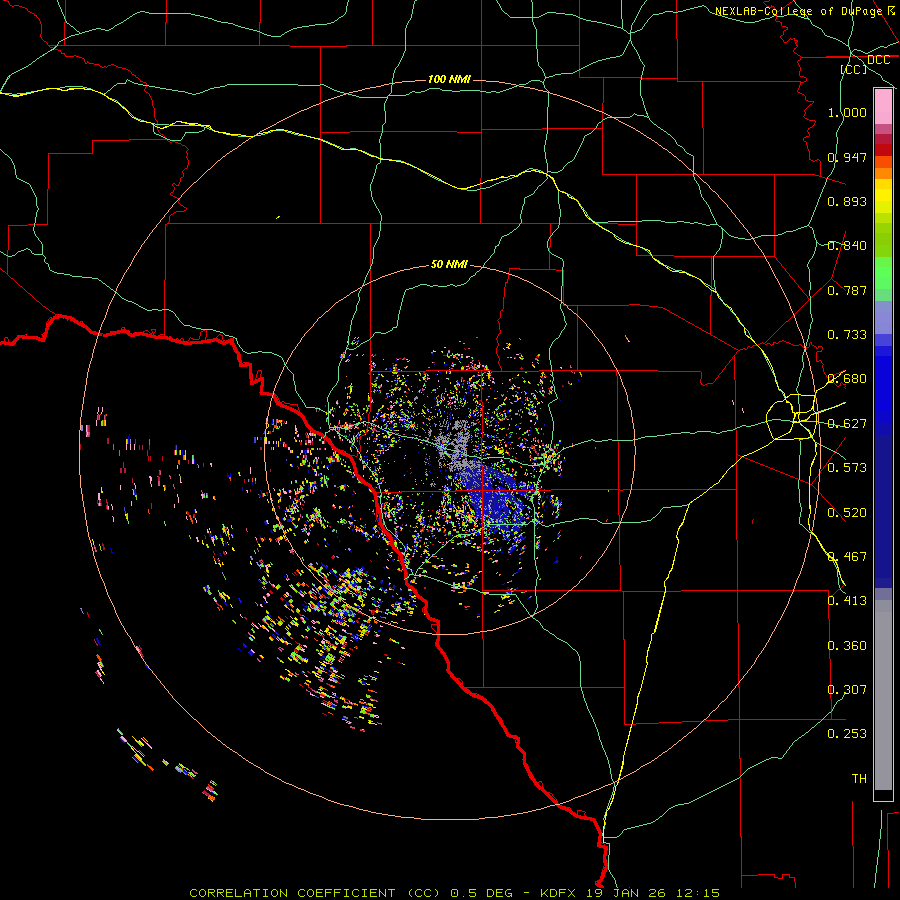Click the 0.467 color scale value

coord(847,557)
